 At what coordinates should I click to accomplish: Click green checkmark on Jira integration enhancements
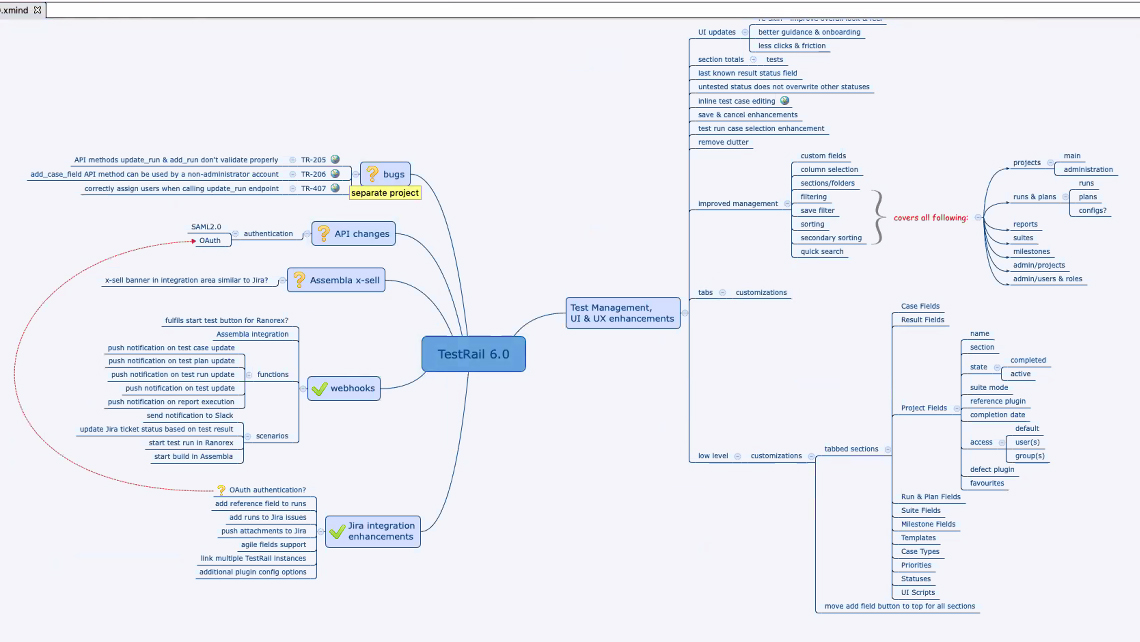[337, 531]
